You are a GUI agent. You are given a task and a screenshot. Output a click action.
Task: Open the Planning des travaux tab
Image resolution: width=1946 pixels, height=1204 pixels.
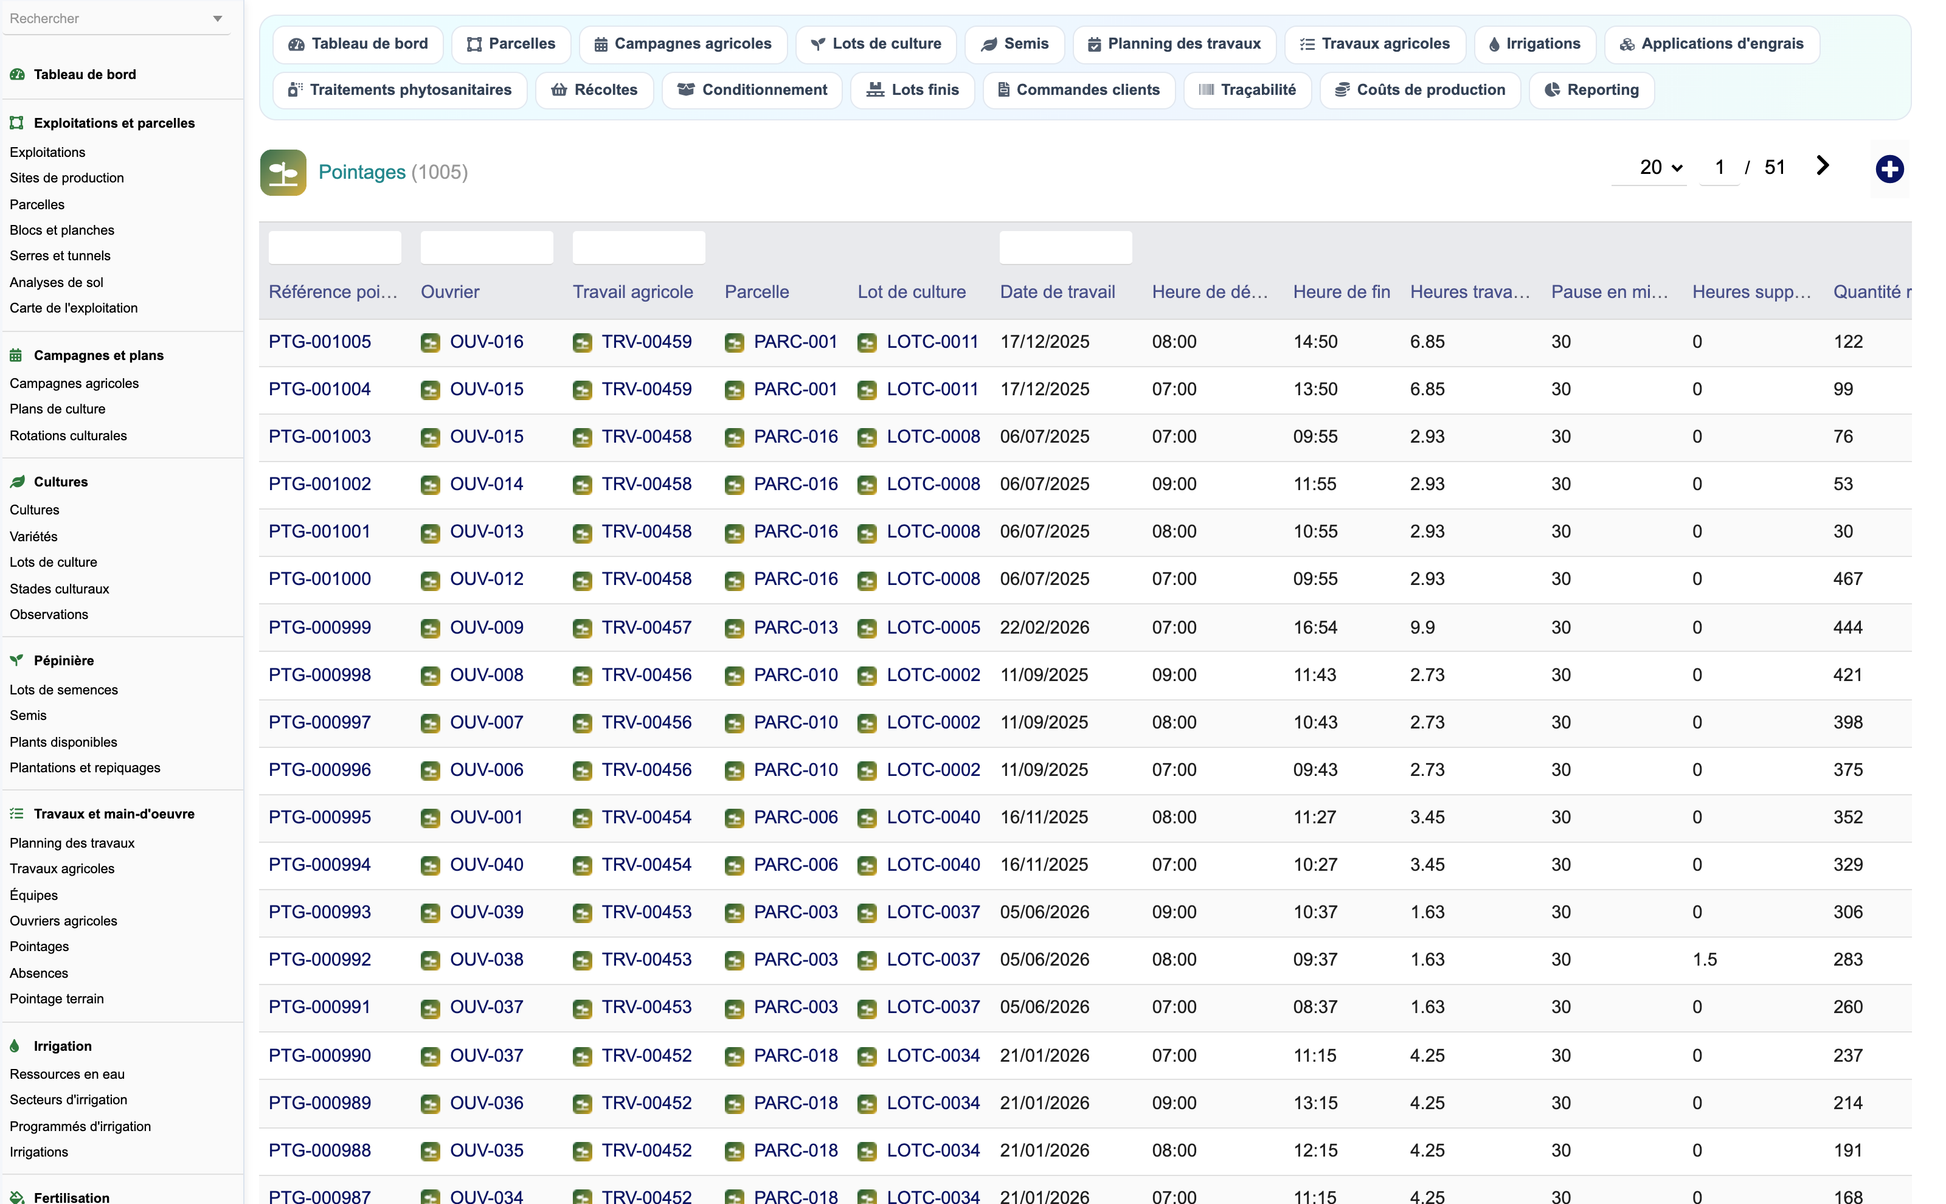[1174, 44]
